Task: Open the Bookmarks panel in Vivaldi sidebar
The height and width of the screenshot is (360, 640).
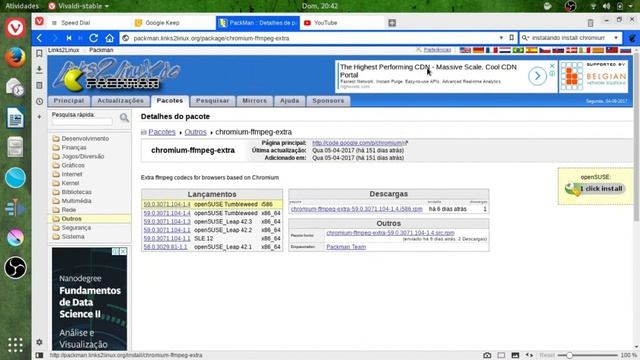Action: coord(39,53)
